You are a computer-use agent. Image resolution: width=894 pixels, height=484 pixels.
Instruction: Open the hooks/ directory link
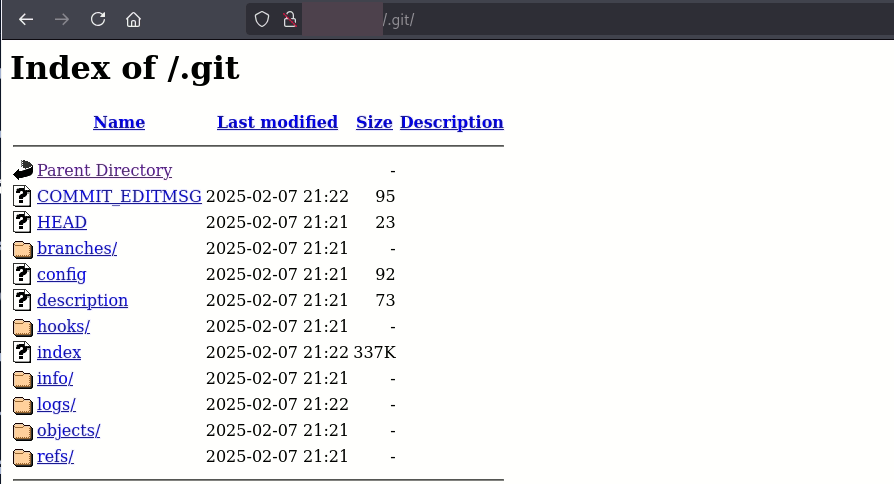click(63, 326)
